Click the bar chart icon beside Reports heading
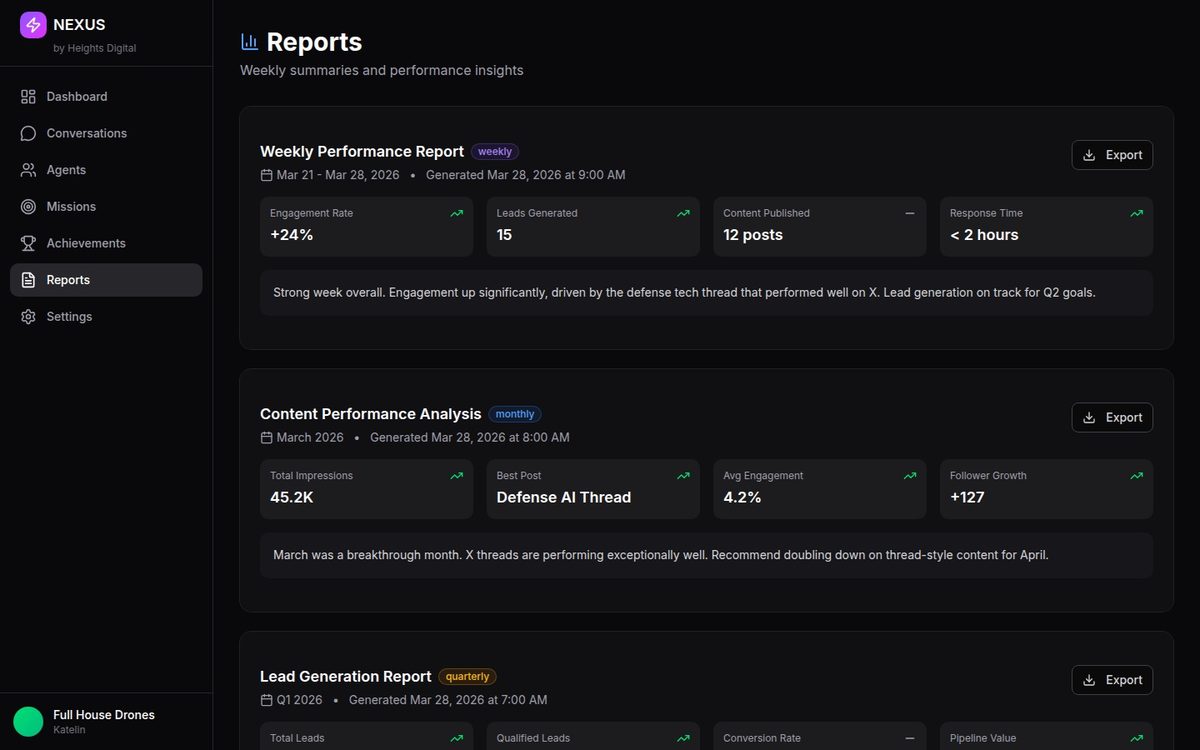 250,42
